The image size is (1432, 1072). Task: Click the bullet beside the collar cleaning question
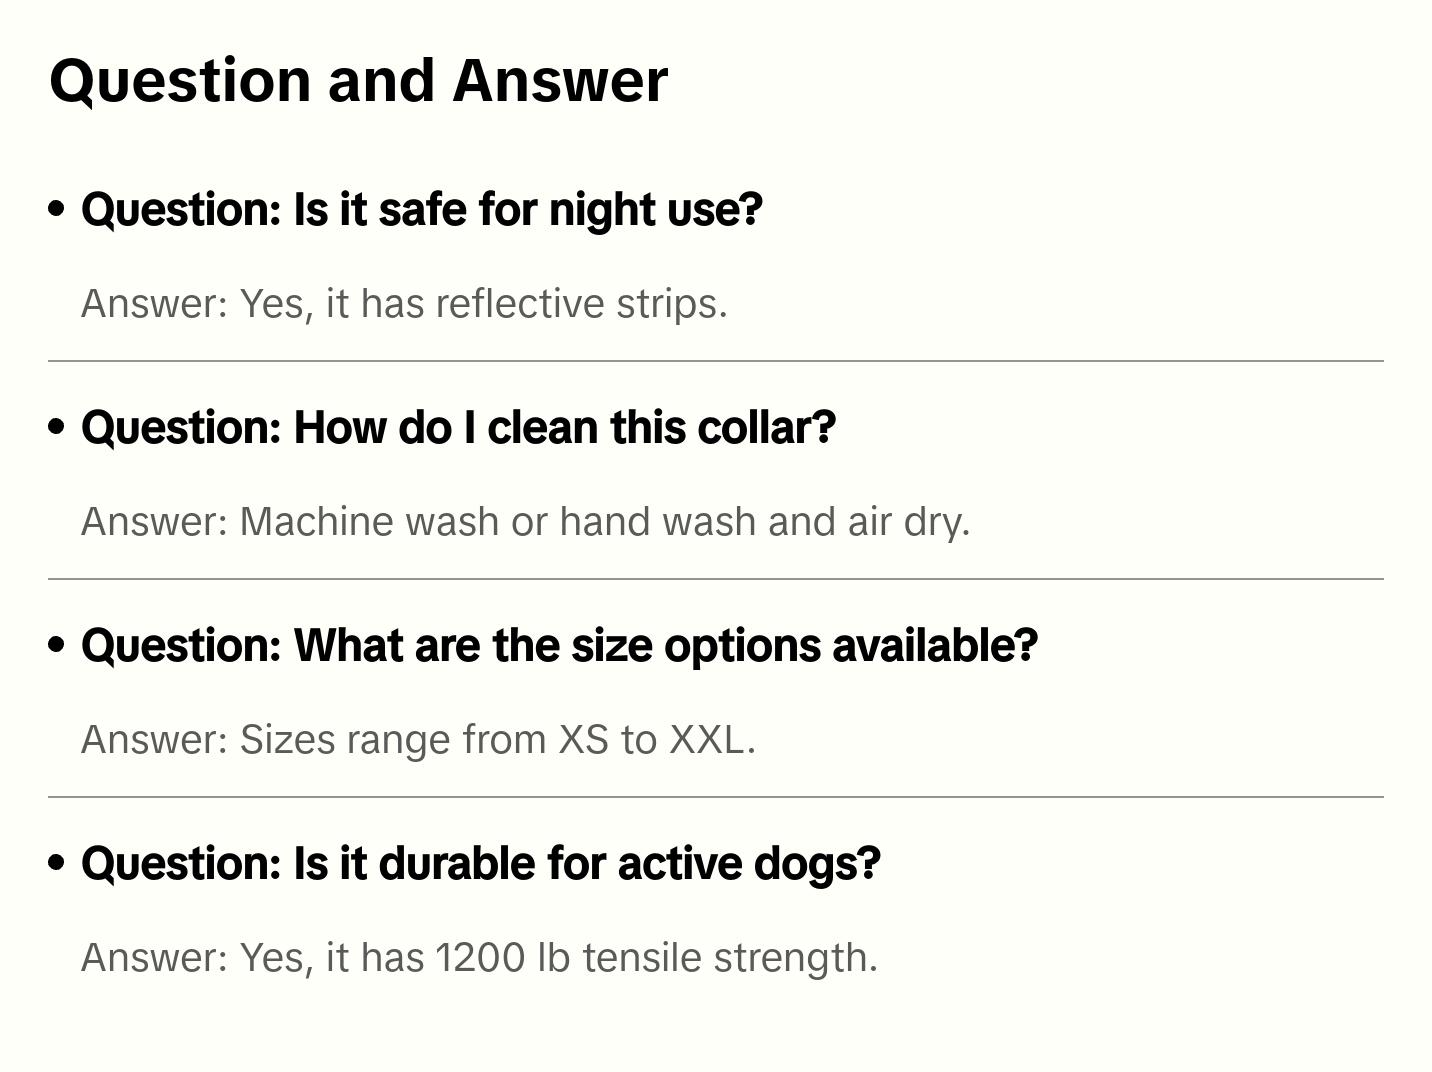point(57,427)
